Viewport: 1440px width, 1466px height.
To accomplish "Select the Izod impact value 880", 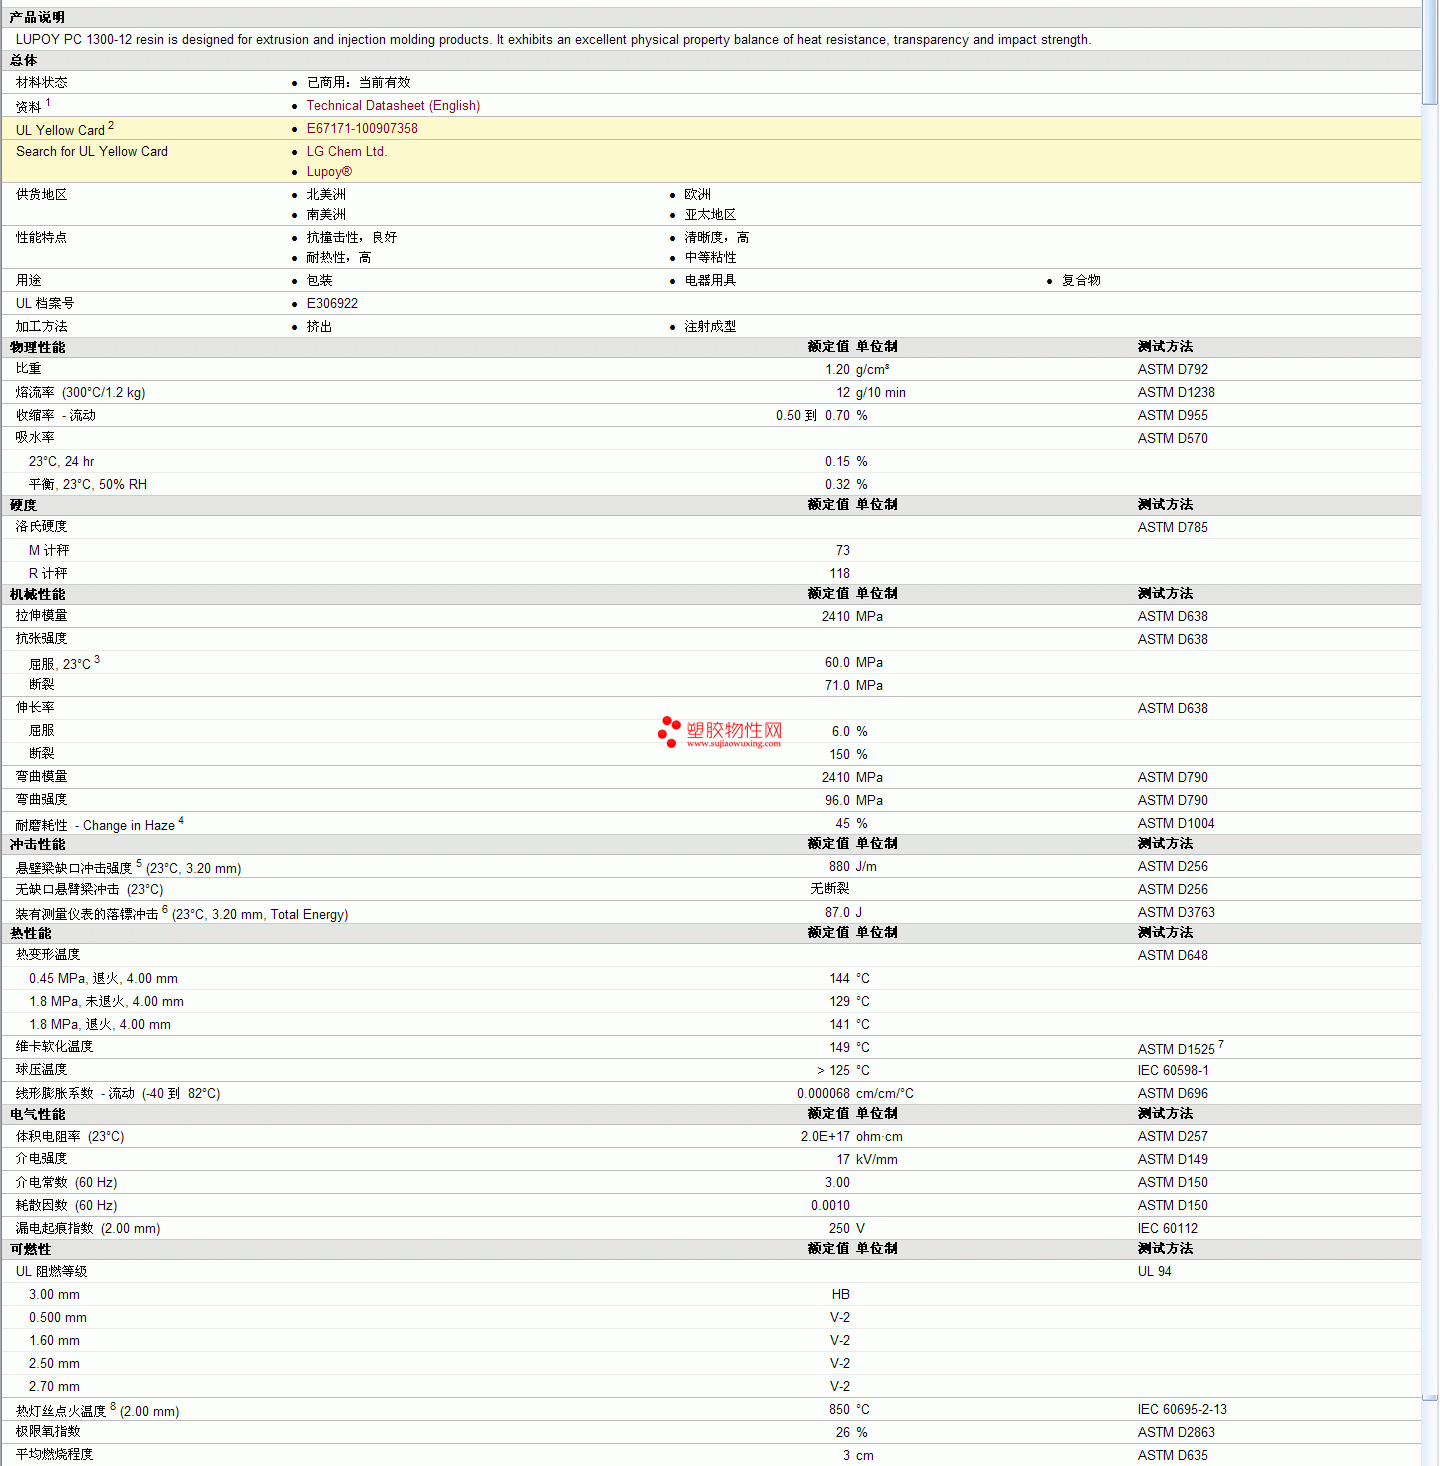I will pos(839,866).
